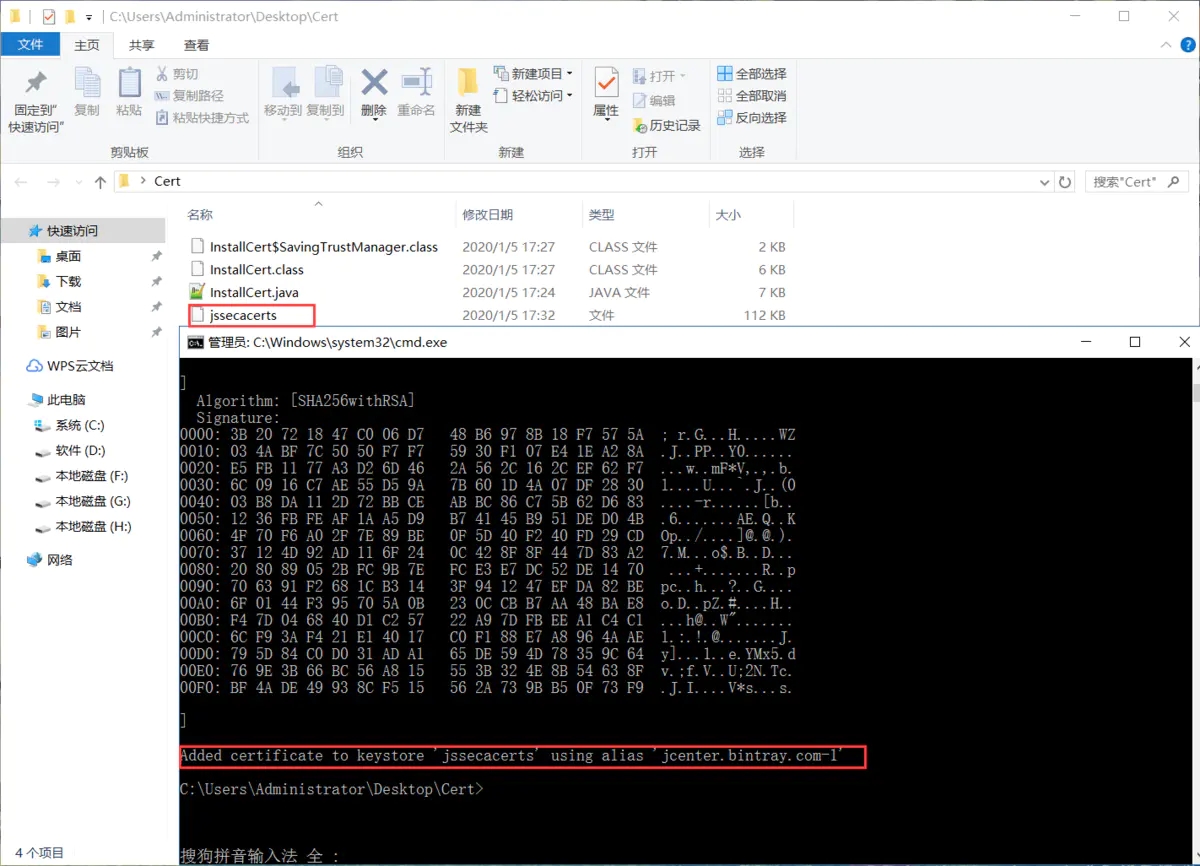1200x866 pixels.
Task: Open Network (网络) in sidebar
Action: click(x=60, y=559)
